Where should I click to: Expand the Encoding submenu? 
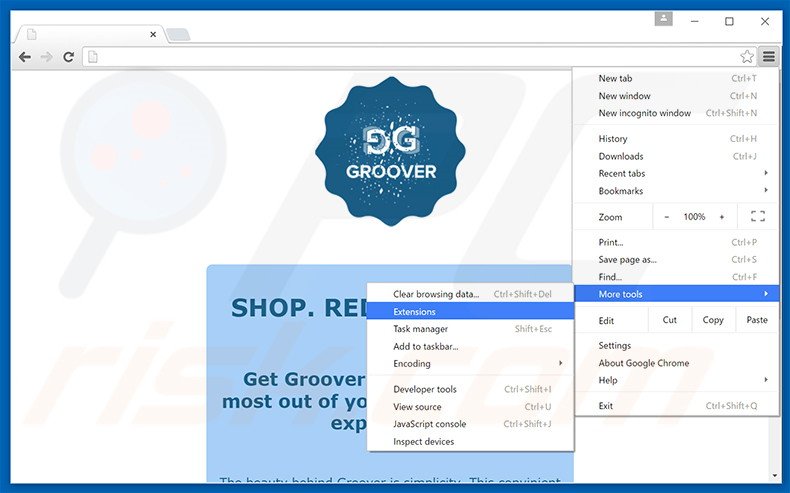(x=471, y=364)
